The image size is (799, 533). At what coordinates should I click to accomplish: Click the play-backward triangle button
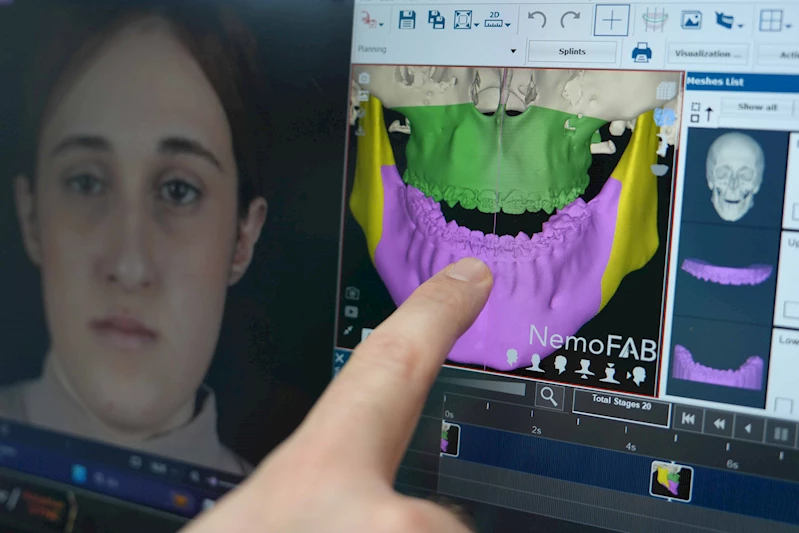tap(748, 429)
